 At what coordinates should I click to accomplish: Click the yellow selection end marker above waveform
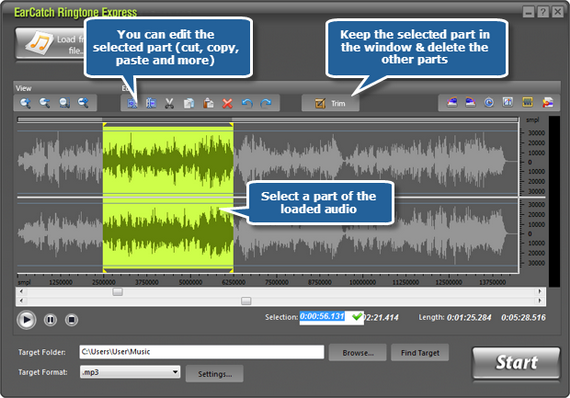click(x=231, y=125)
